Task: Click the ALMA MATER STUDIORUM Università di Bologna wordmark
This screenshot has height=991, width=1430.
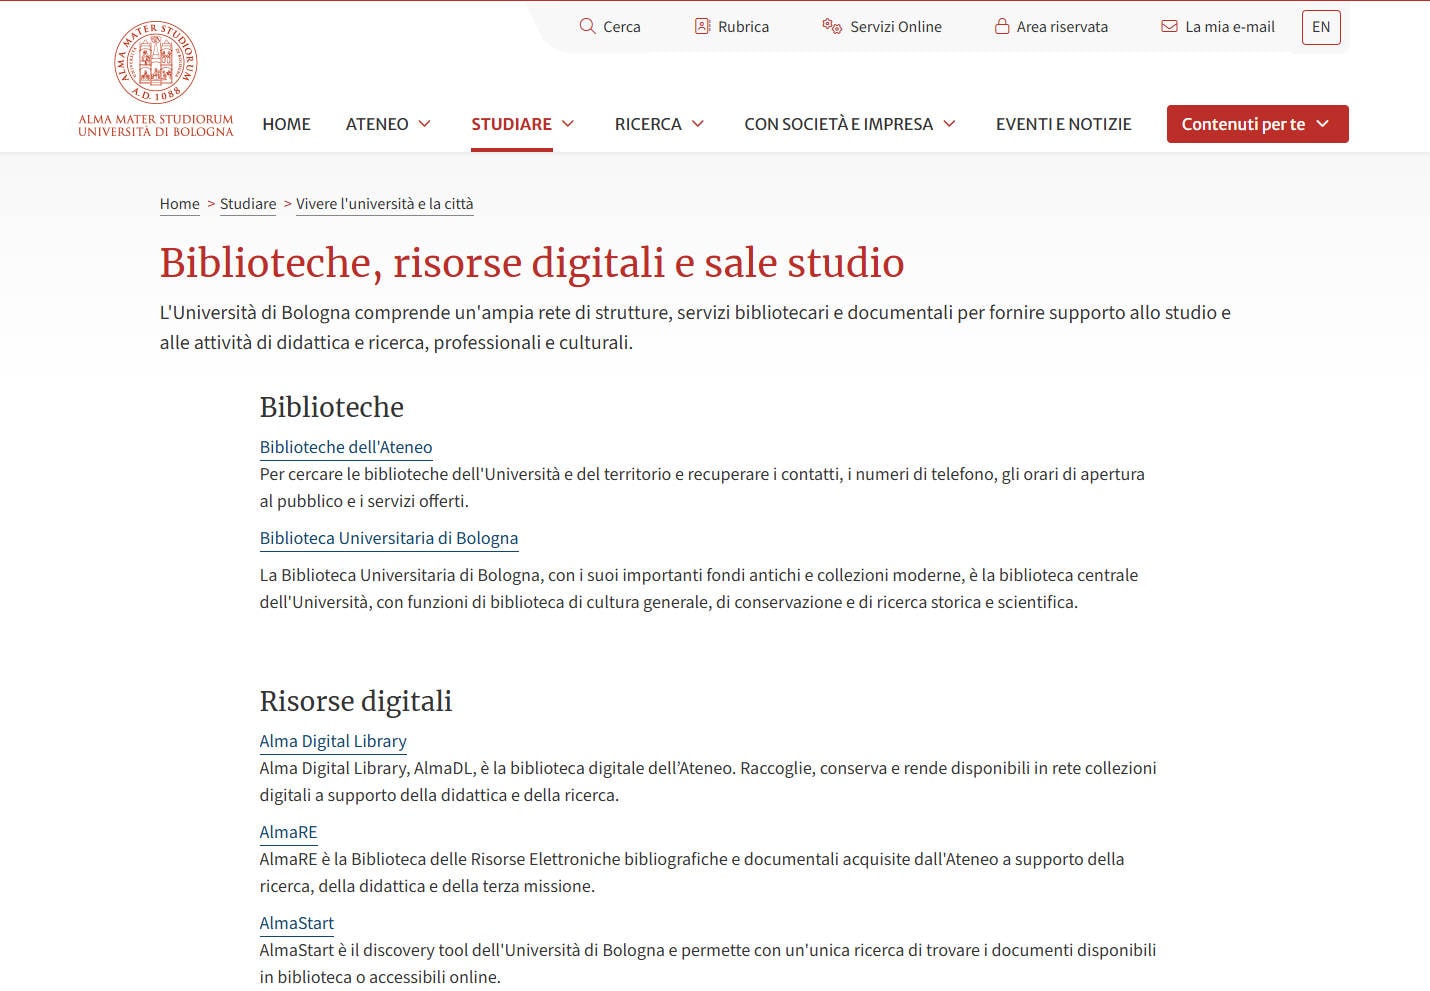Action: [x=156, y=125]
